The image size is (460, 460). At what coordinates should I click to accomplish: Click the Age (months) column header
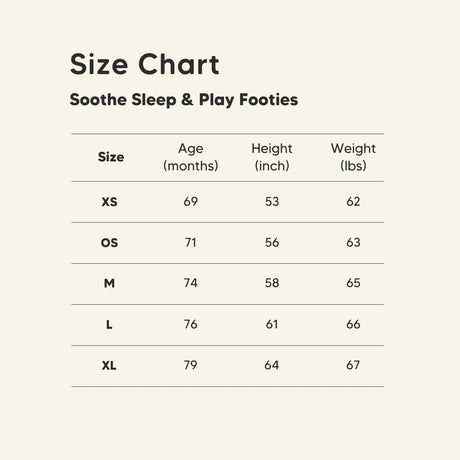(191, 157)
